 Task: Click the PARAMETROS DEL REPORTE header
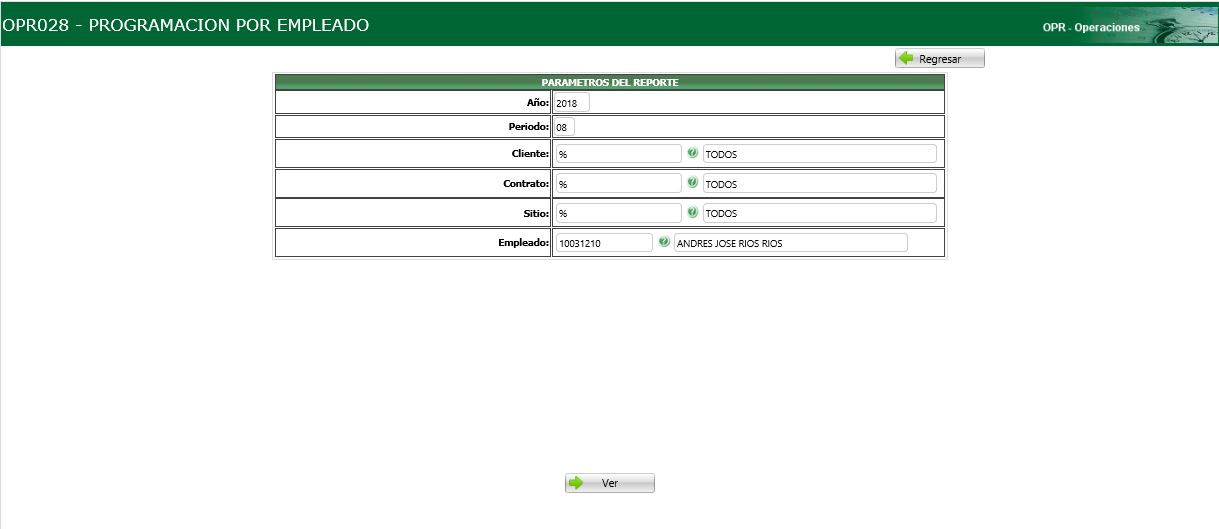[610, 82]
